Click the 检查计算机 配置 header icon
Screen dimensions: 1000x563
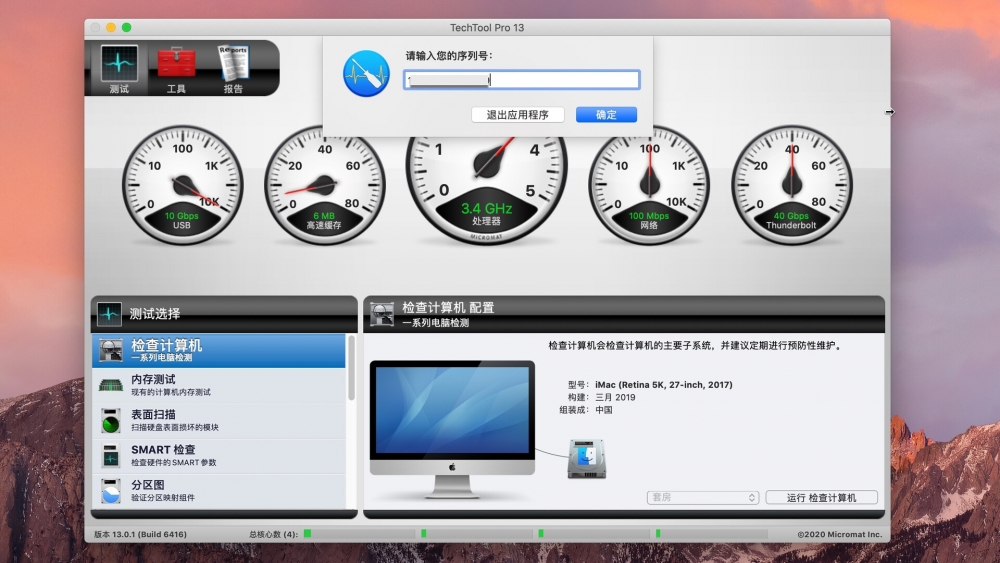(x=381, y=314)
